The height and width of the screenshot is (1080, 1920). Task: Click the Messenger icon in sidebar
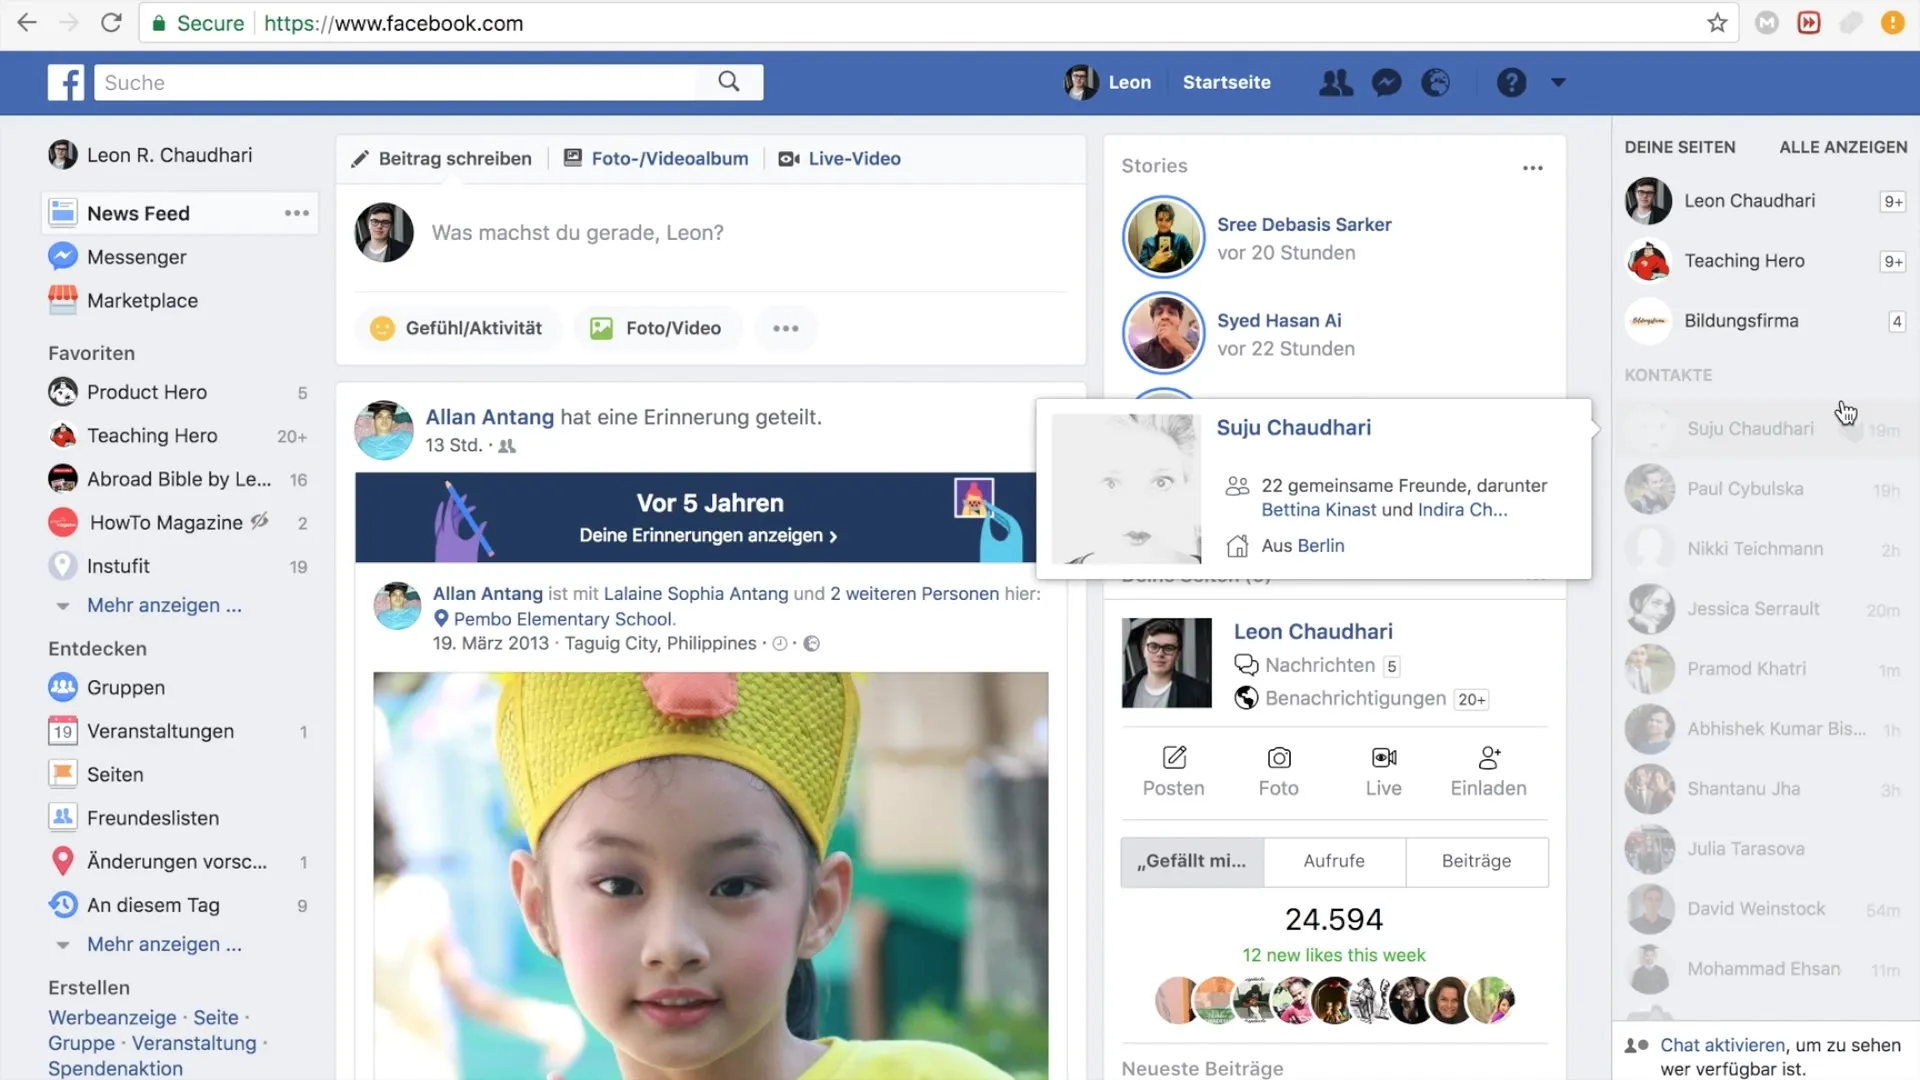tap(62, 256)
